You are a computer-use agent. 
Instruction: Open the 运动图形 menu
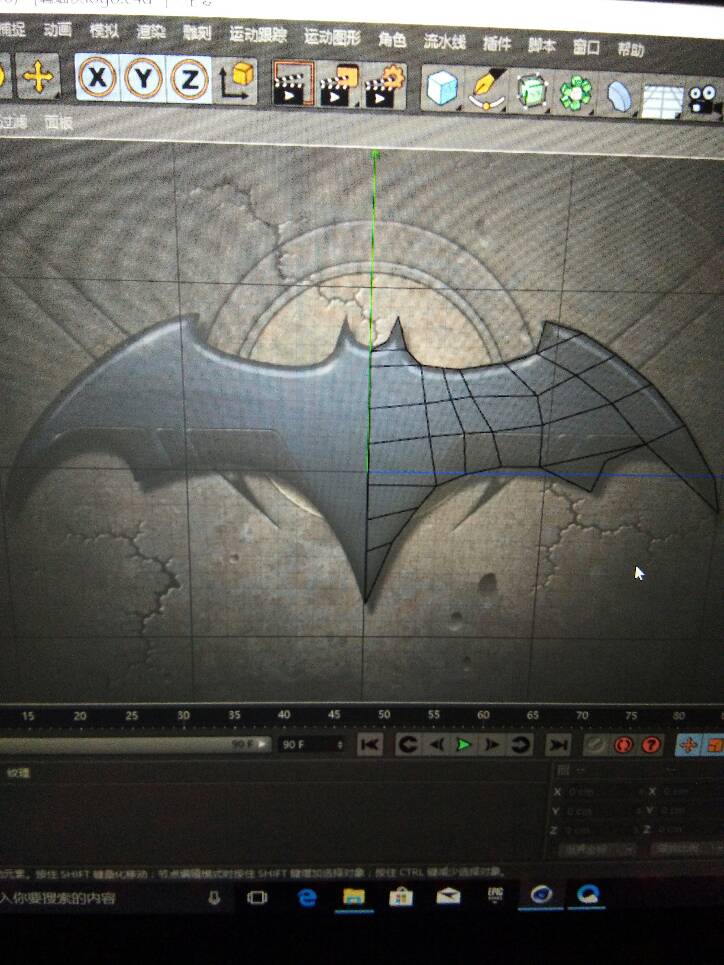pos(332,37)
